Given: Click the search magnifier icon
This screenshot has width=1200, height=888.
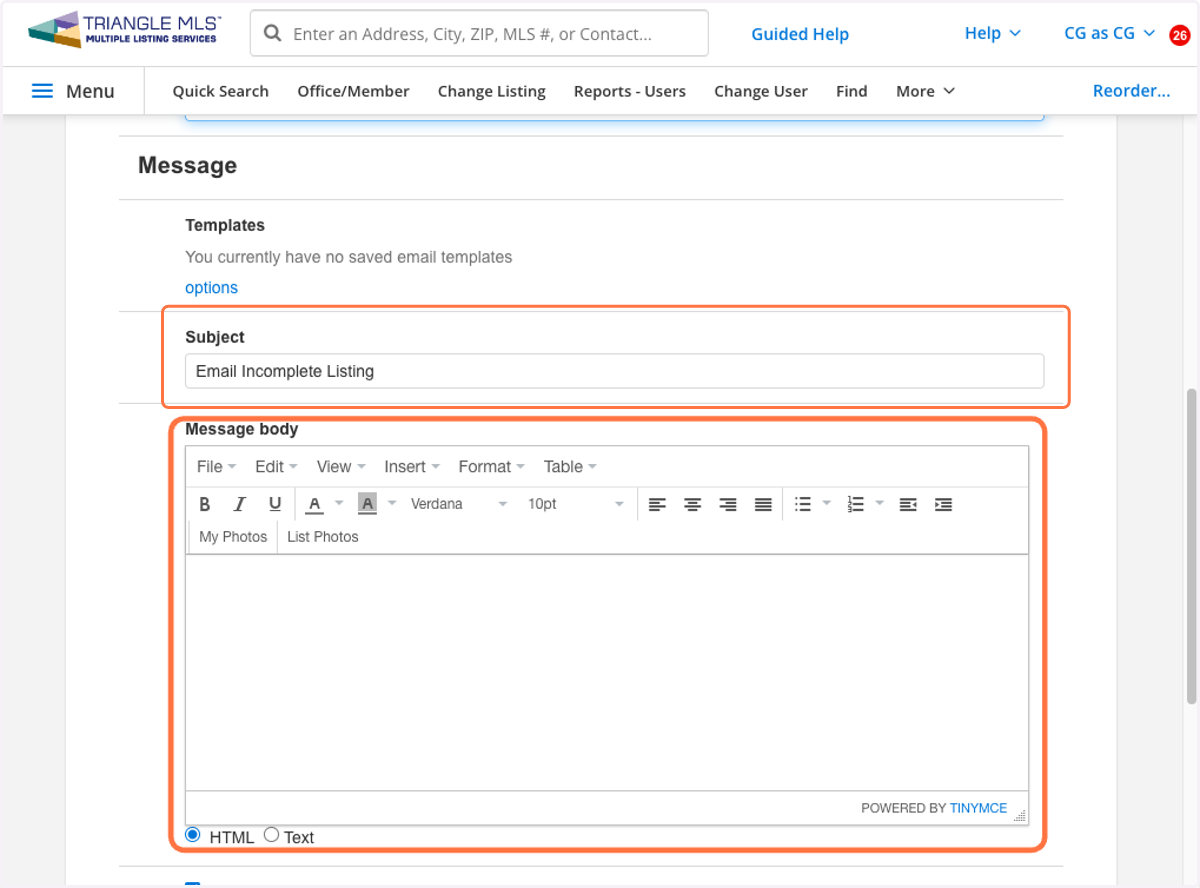Looking at the screenshot, I should click(272, 34).
